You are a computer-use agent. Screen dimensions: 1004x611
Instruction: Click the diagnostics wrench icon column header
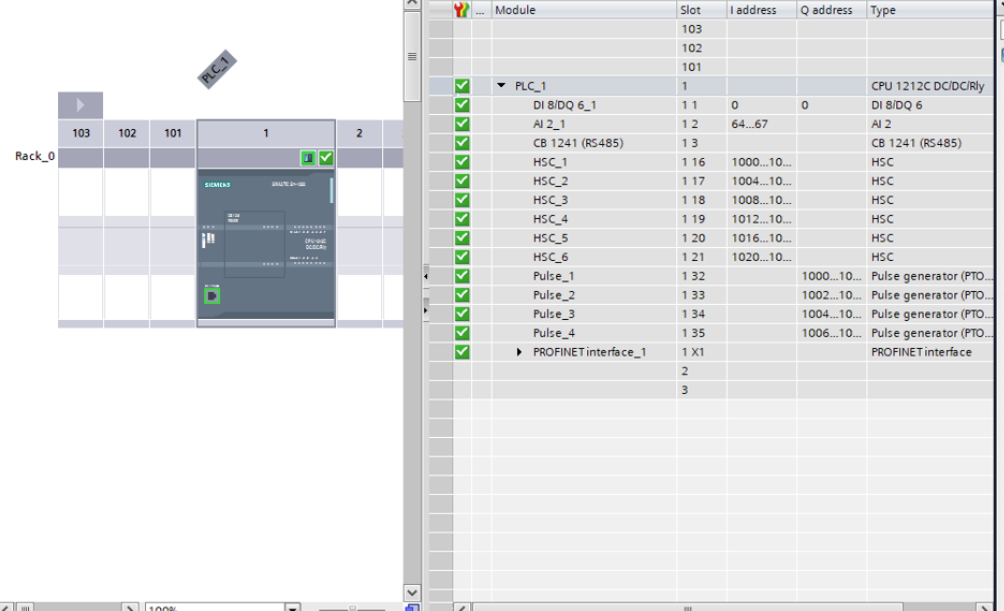pyautogui.click(x=461, y=10)
